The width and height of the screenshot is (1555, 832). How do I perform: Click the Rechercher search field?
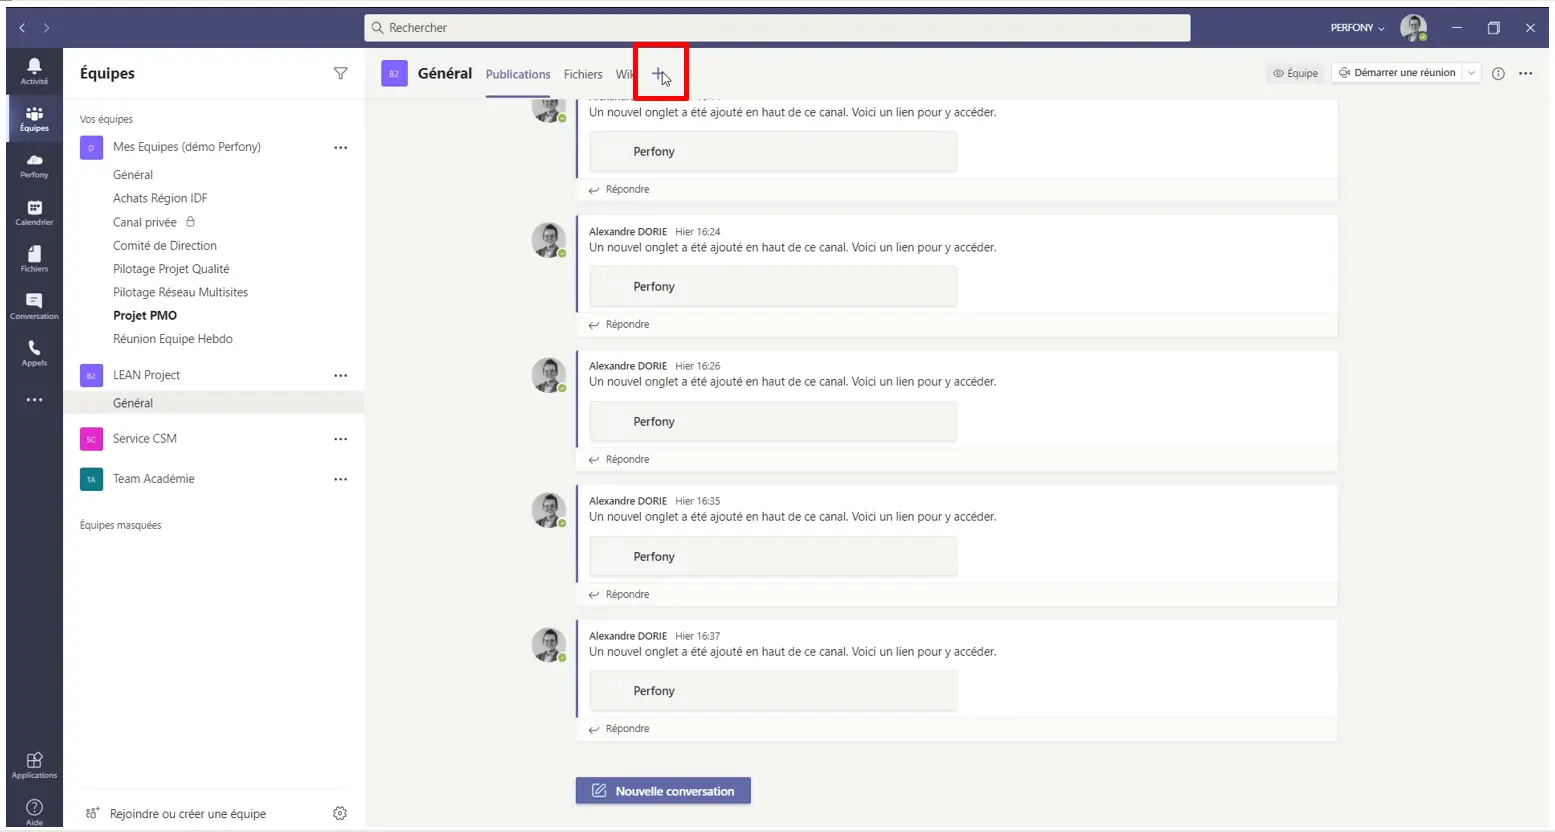[x=776, y=28]
